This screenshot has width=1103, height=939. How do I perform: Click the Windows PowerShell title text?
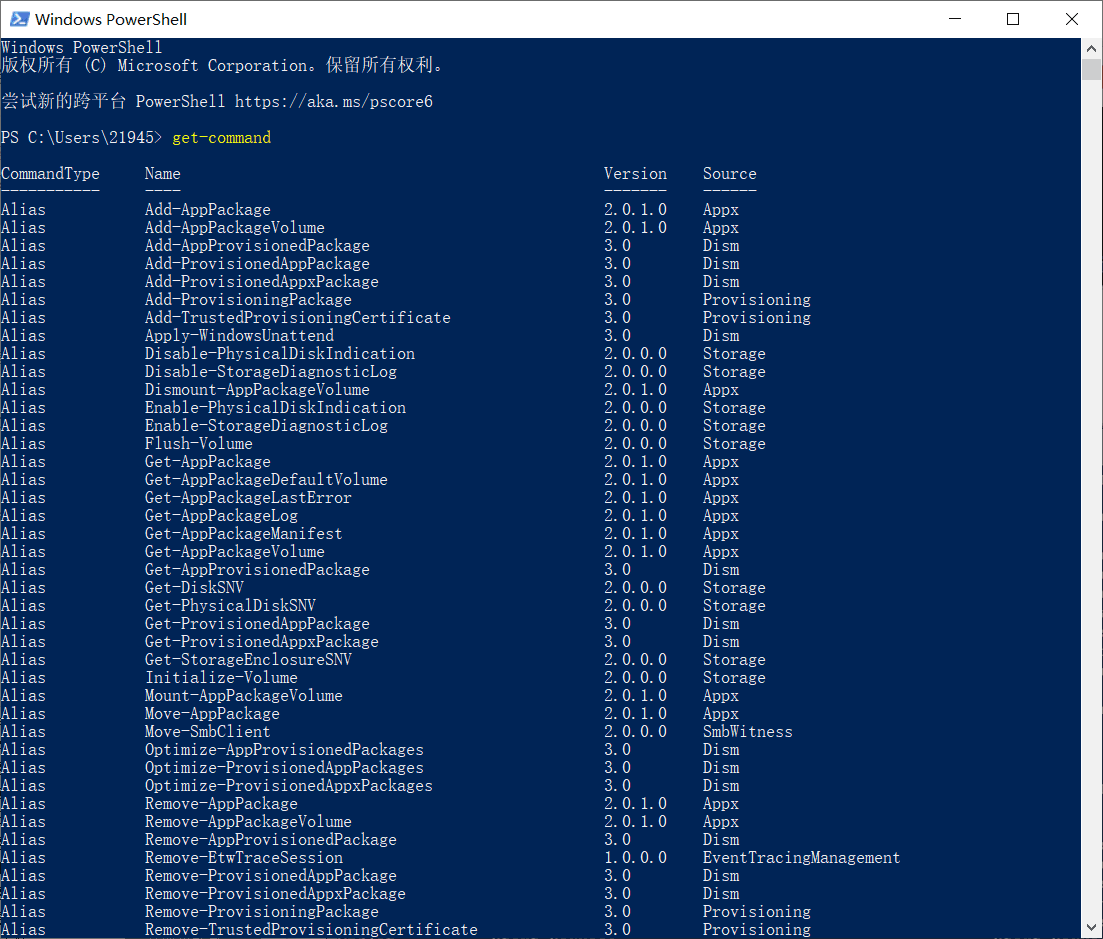[111, 20]
